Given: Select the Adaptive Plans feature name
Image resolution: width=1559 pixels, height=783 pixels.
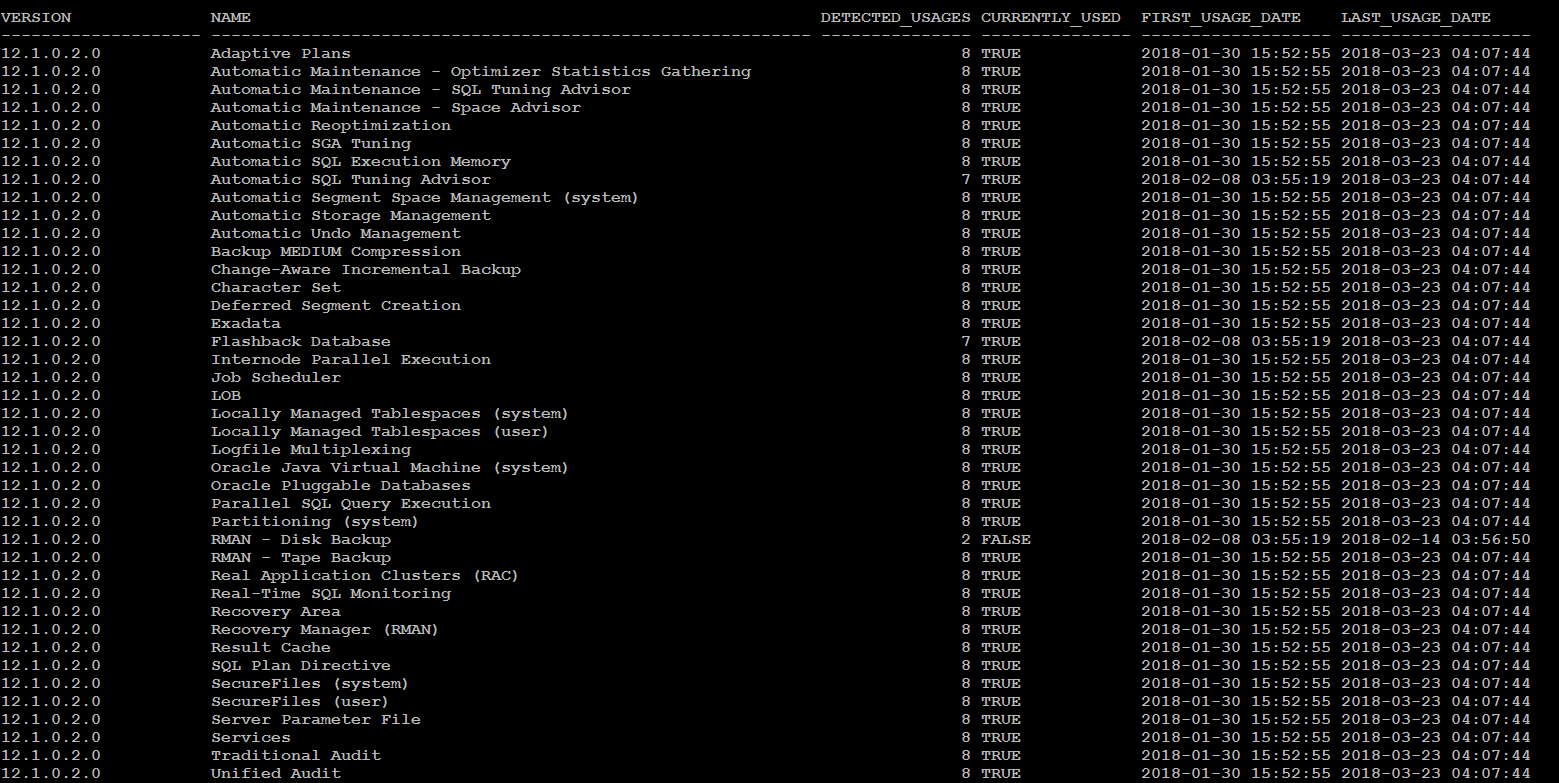Looking at the screenshot, I should click(x=281, y=53).
